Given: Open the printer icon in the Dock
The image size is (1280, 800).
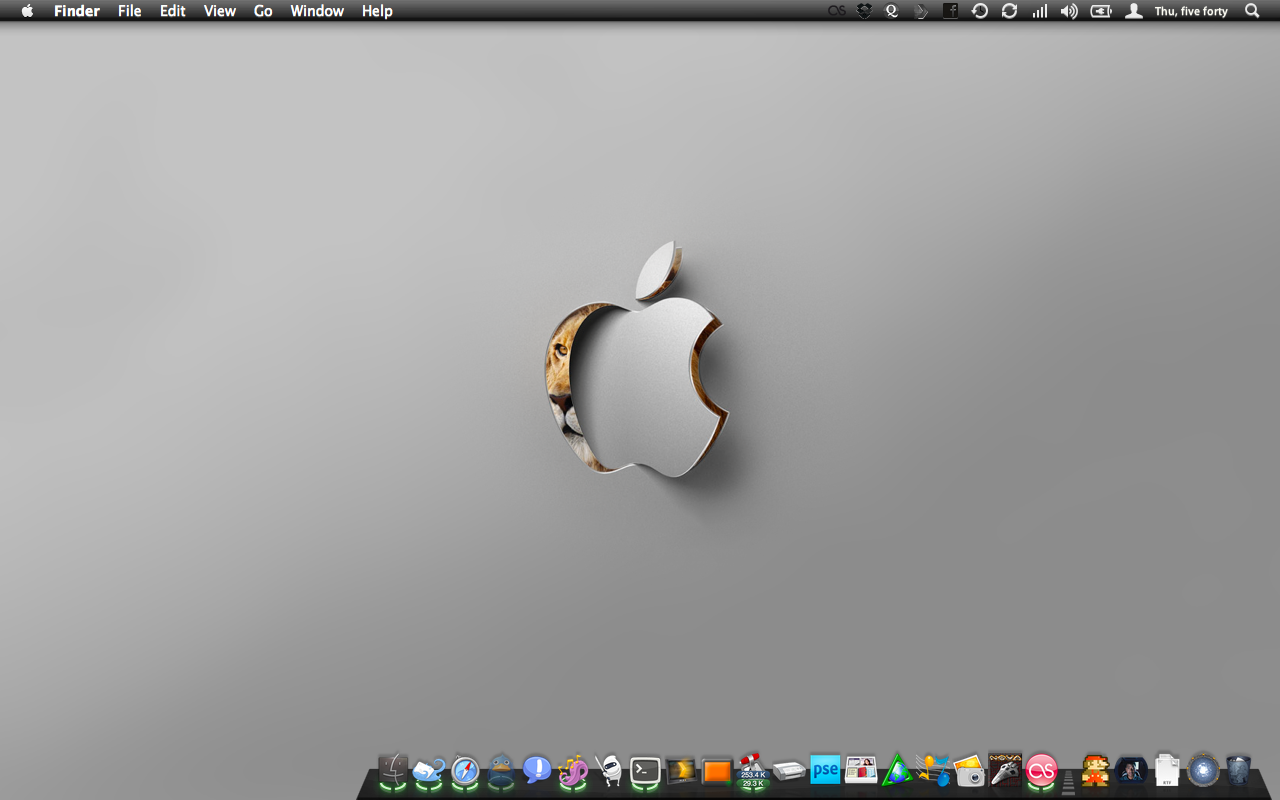Looking at the screenshot, I should 789,771.
